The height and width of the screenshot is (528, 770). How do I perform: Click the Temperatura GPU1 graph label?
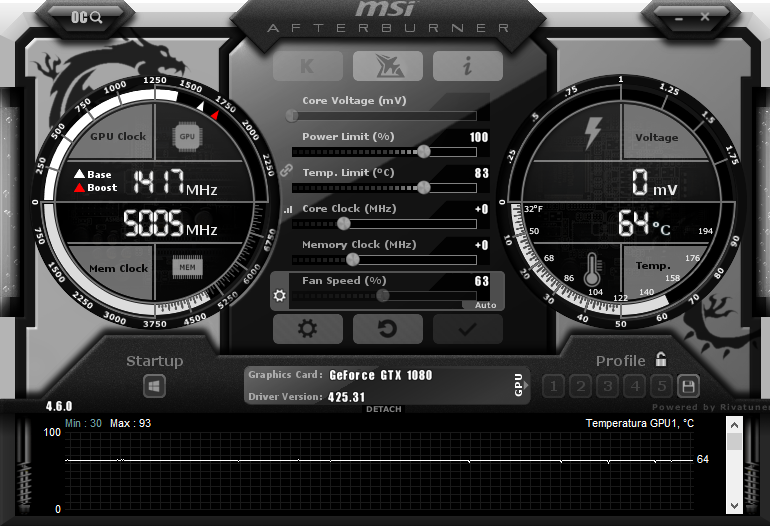pyautogui.click(x=640, y=423)
